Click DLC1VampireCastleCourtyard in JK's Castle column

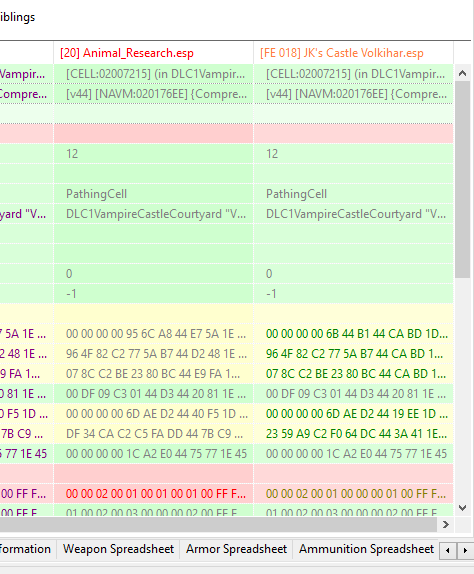pyautogui.click(x=353, y=214)
